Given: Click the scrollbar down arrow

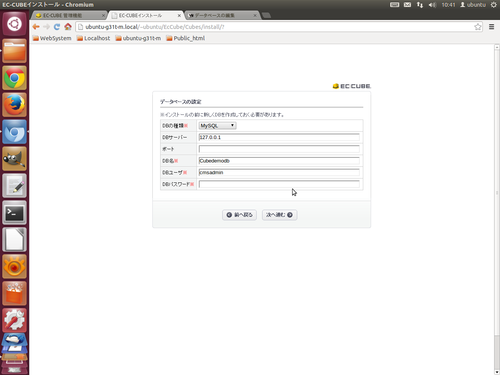Looking at the screenshot, I should point(497,372).
